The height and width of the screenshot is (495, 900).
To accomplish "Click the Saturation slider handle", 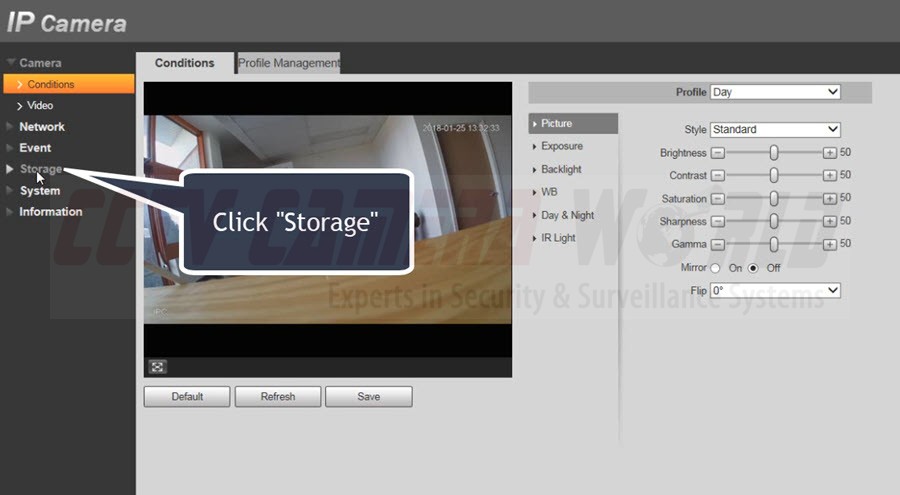I will coord(774,199).
